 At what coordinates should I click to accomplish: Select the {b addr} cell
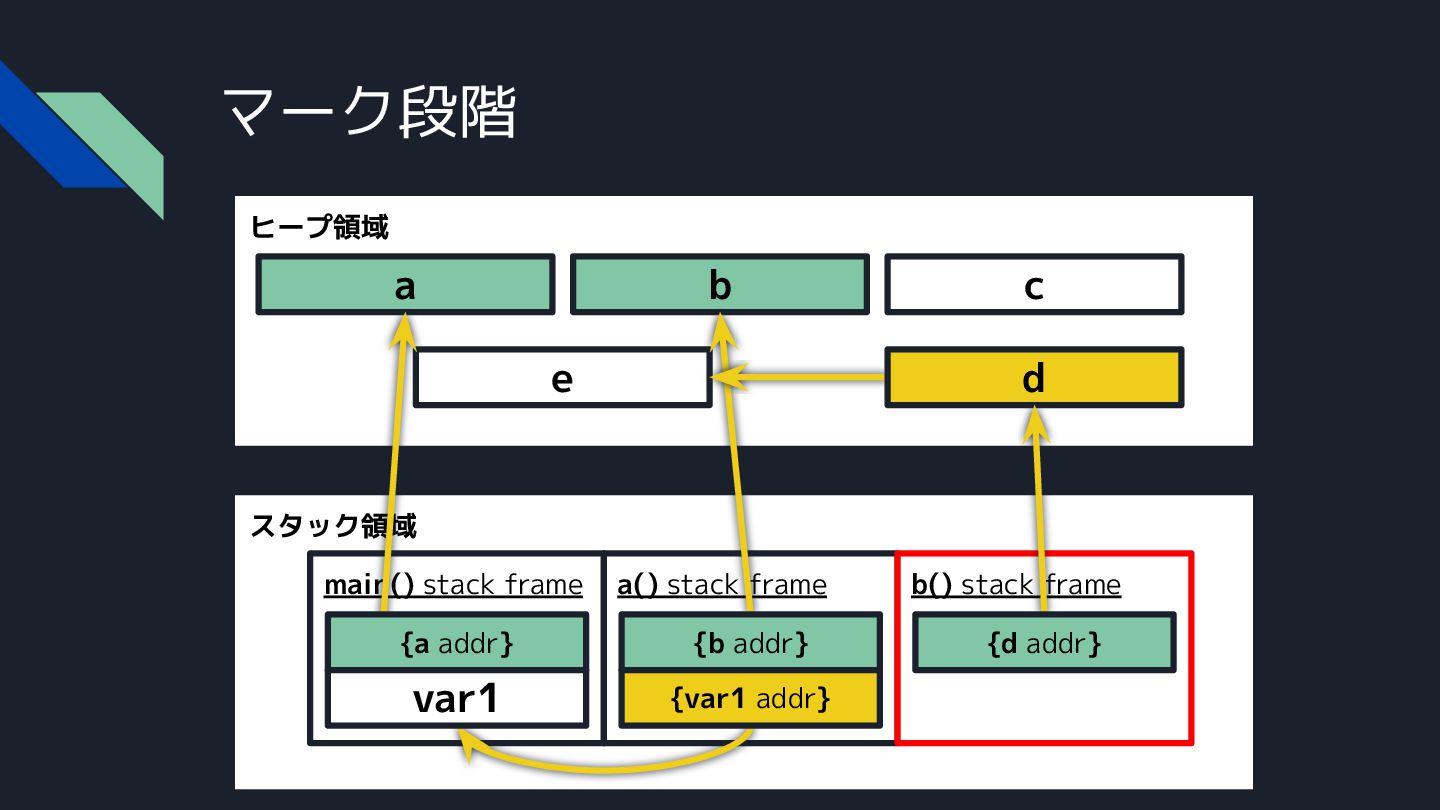[x=751, y=642]
